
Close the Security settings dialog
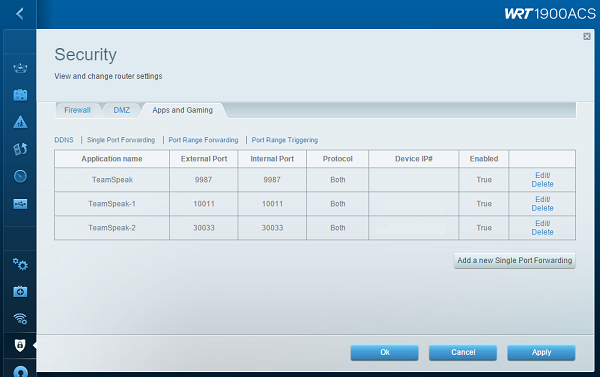tap(587, 36)
